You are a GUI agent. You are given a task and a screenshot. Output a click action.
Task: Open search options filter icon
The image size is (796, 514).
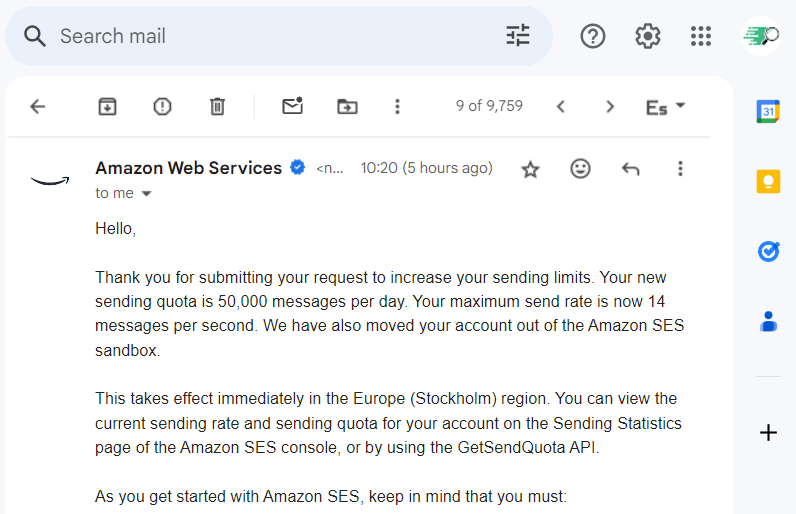[518, 36]
